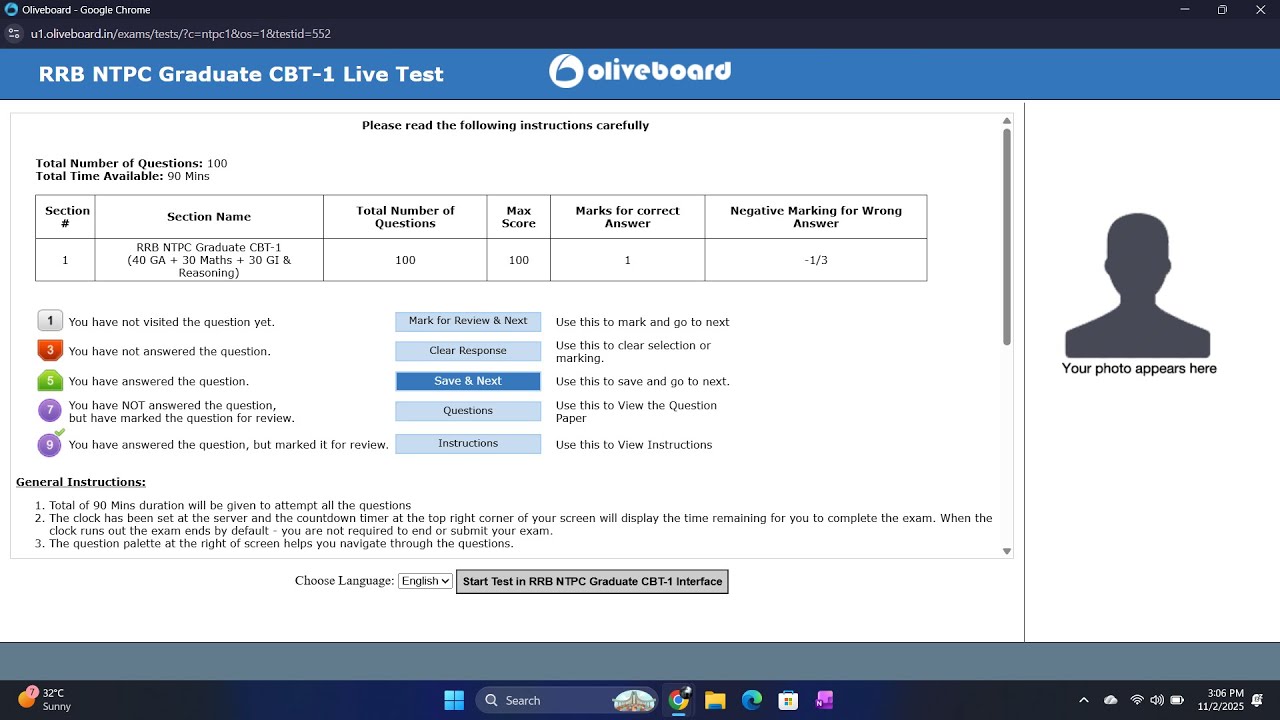Click 'You have answered the question.' legend text
The height and width of the screenshot is (720, 1280).
pyautogui.click(x=159, y=381)
